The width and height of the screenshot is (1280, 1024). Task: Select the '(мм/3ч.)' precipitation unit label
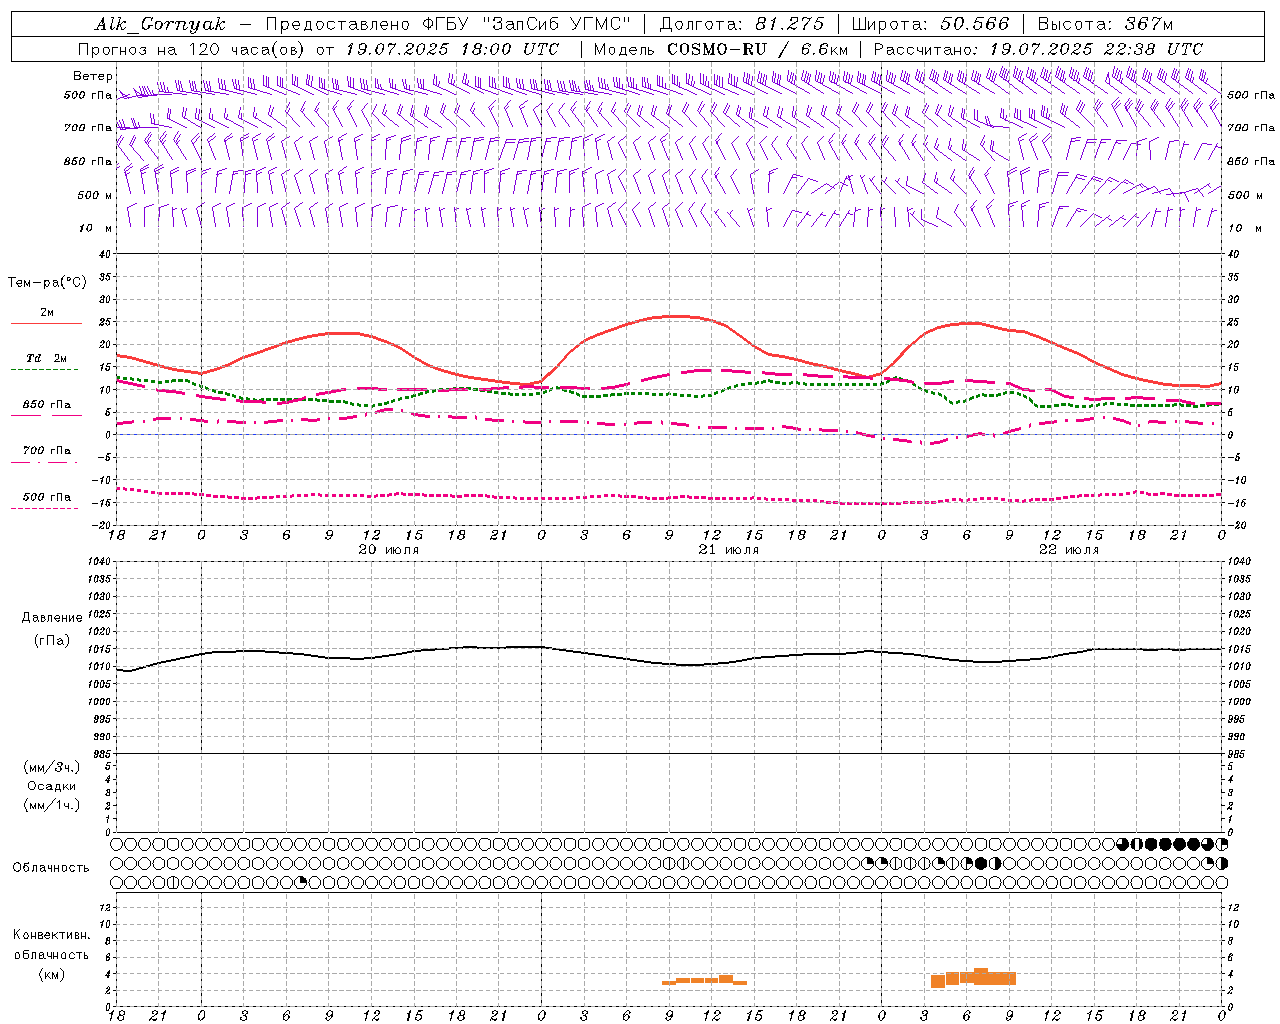coord(51,767)
